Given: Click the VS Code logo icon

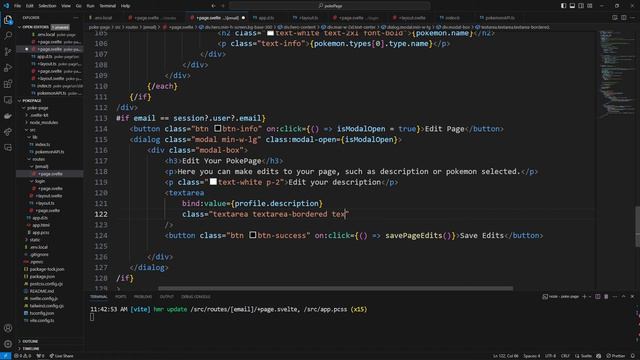Looking at the screenshot, I should point(6,6).
